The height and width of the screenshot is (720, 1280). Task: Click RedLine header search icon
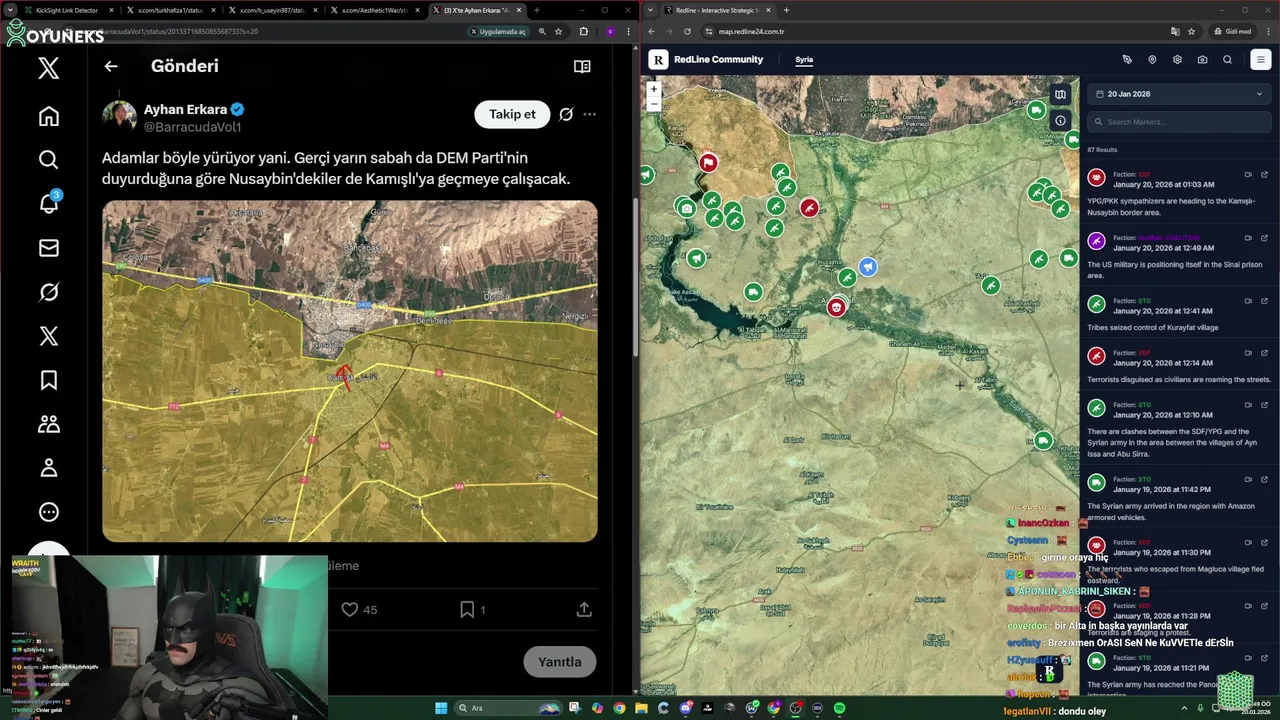(1227, 60)
